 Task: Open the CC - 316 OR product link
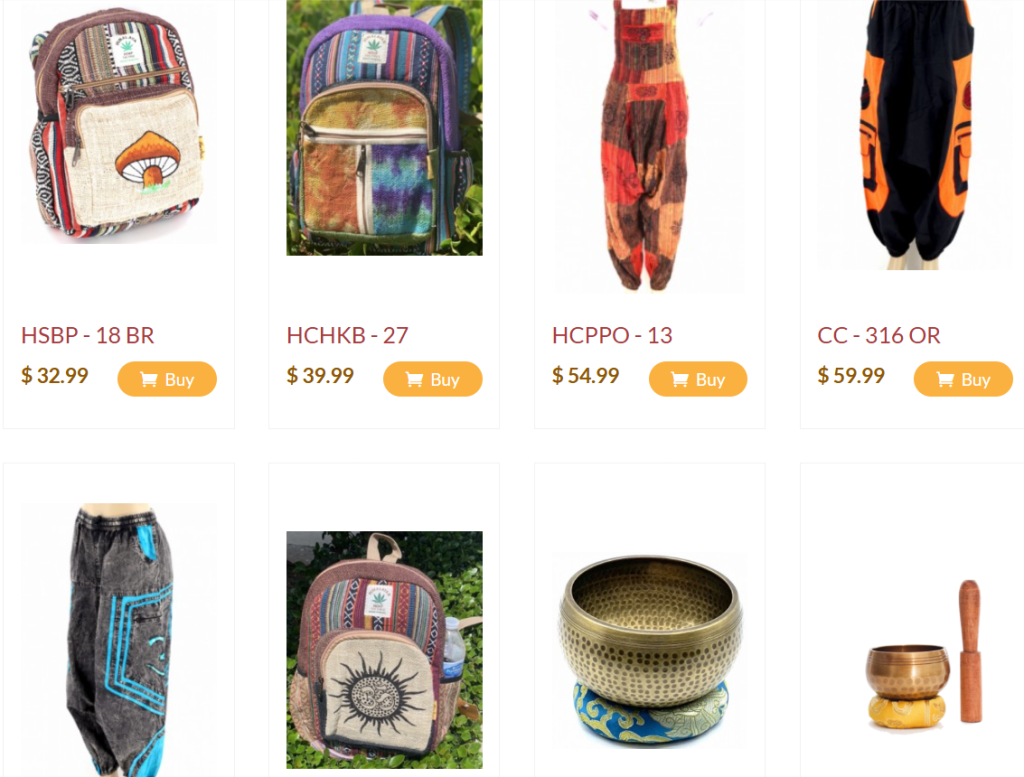[879, 336]
